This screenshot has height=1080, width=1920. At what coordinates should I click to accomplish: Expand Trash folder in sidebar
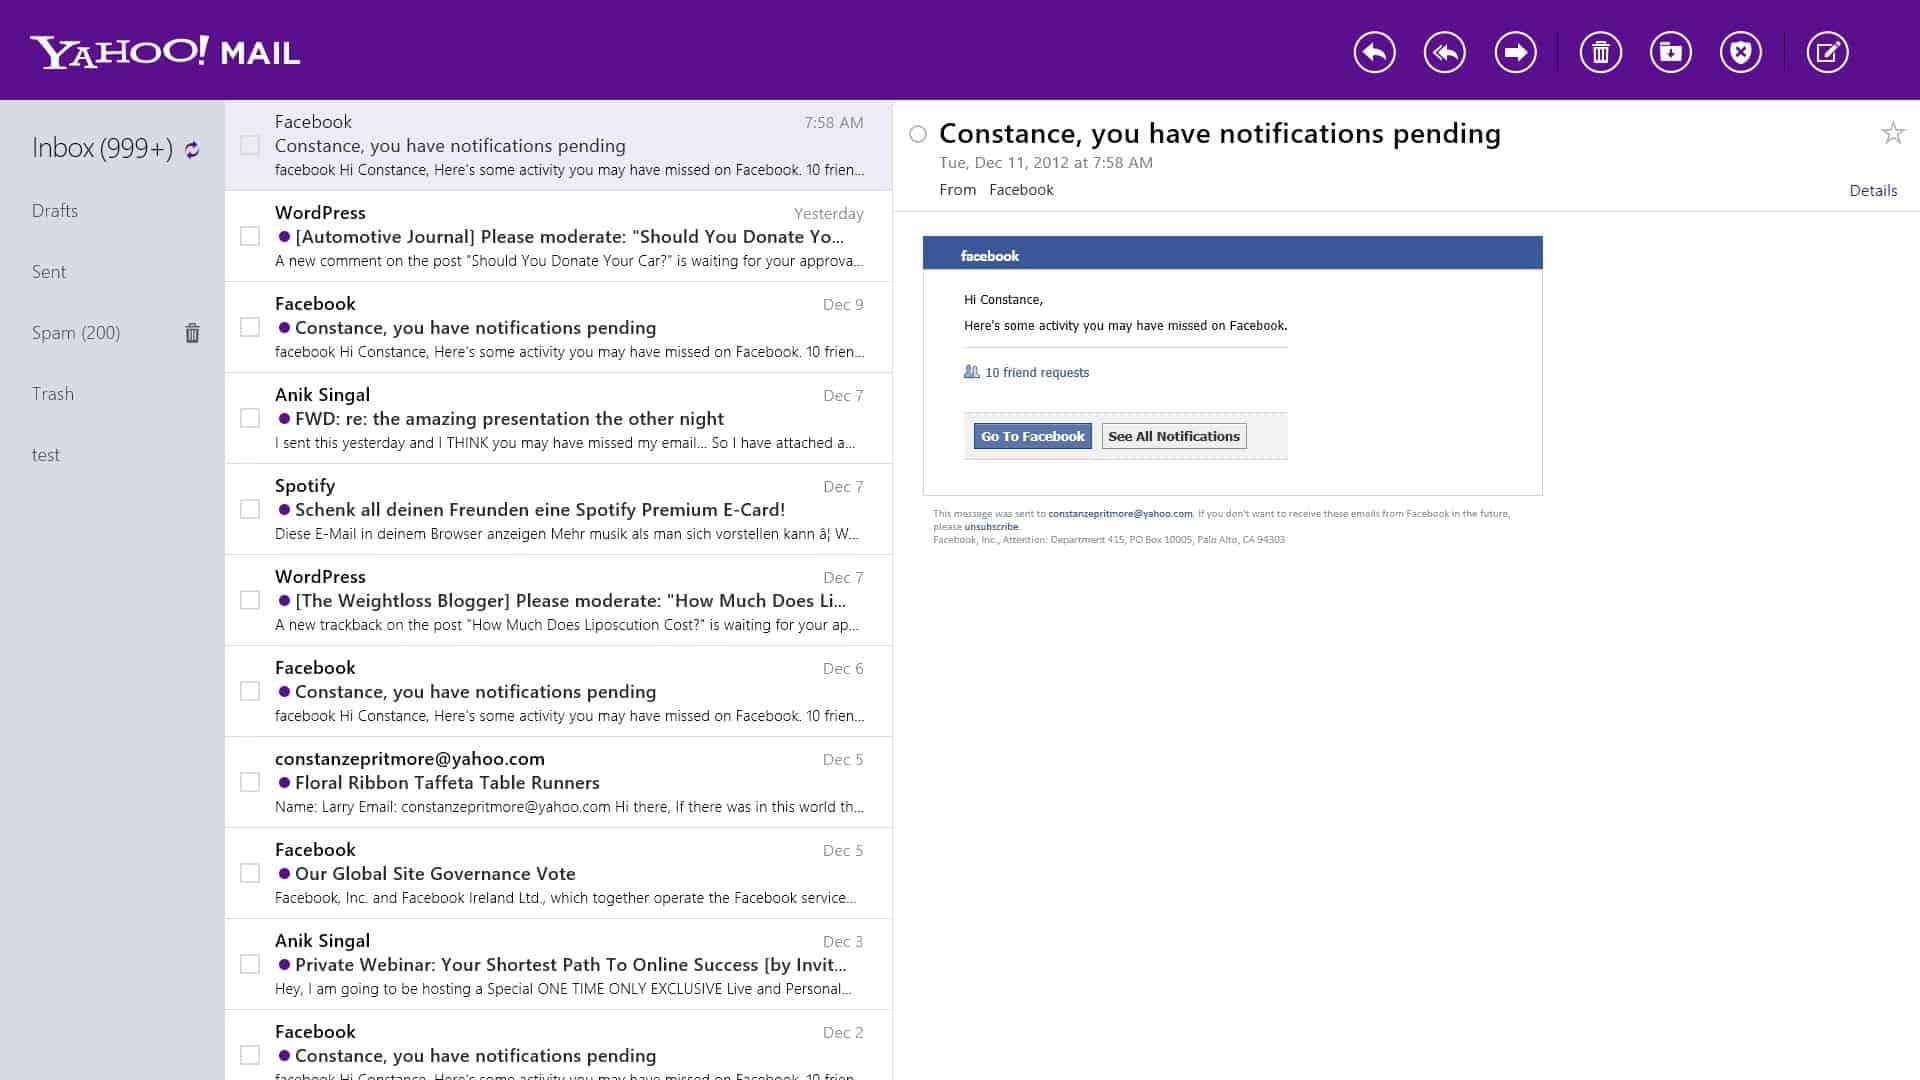[51, 393]
